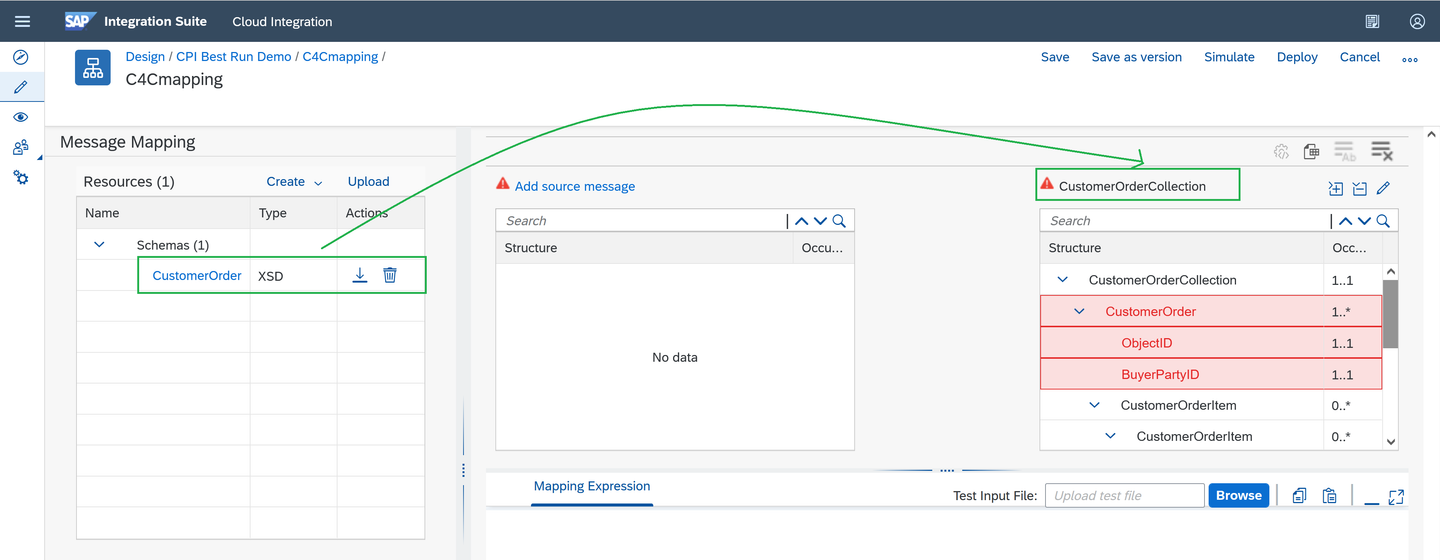Collapse the red CustomerOrder node

click(1079, 312)
